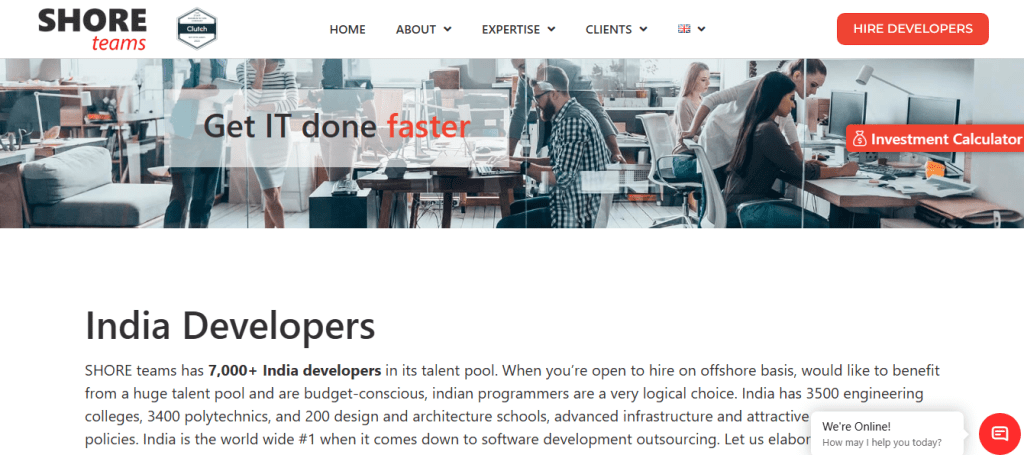The height and width of the screenshot is (455, 1024).
Task: Click the How may I help you today? text
Action: tap(882, 443)
